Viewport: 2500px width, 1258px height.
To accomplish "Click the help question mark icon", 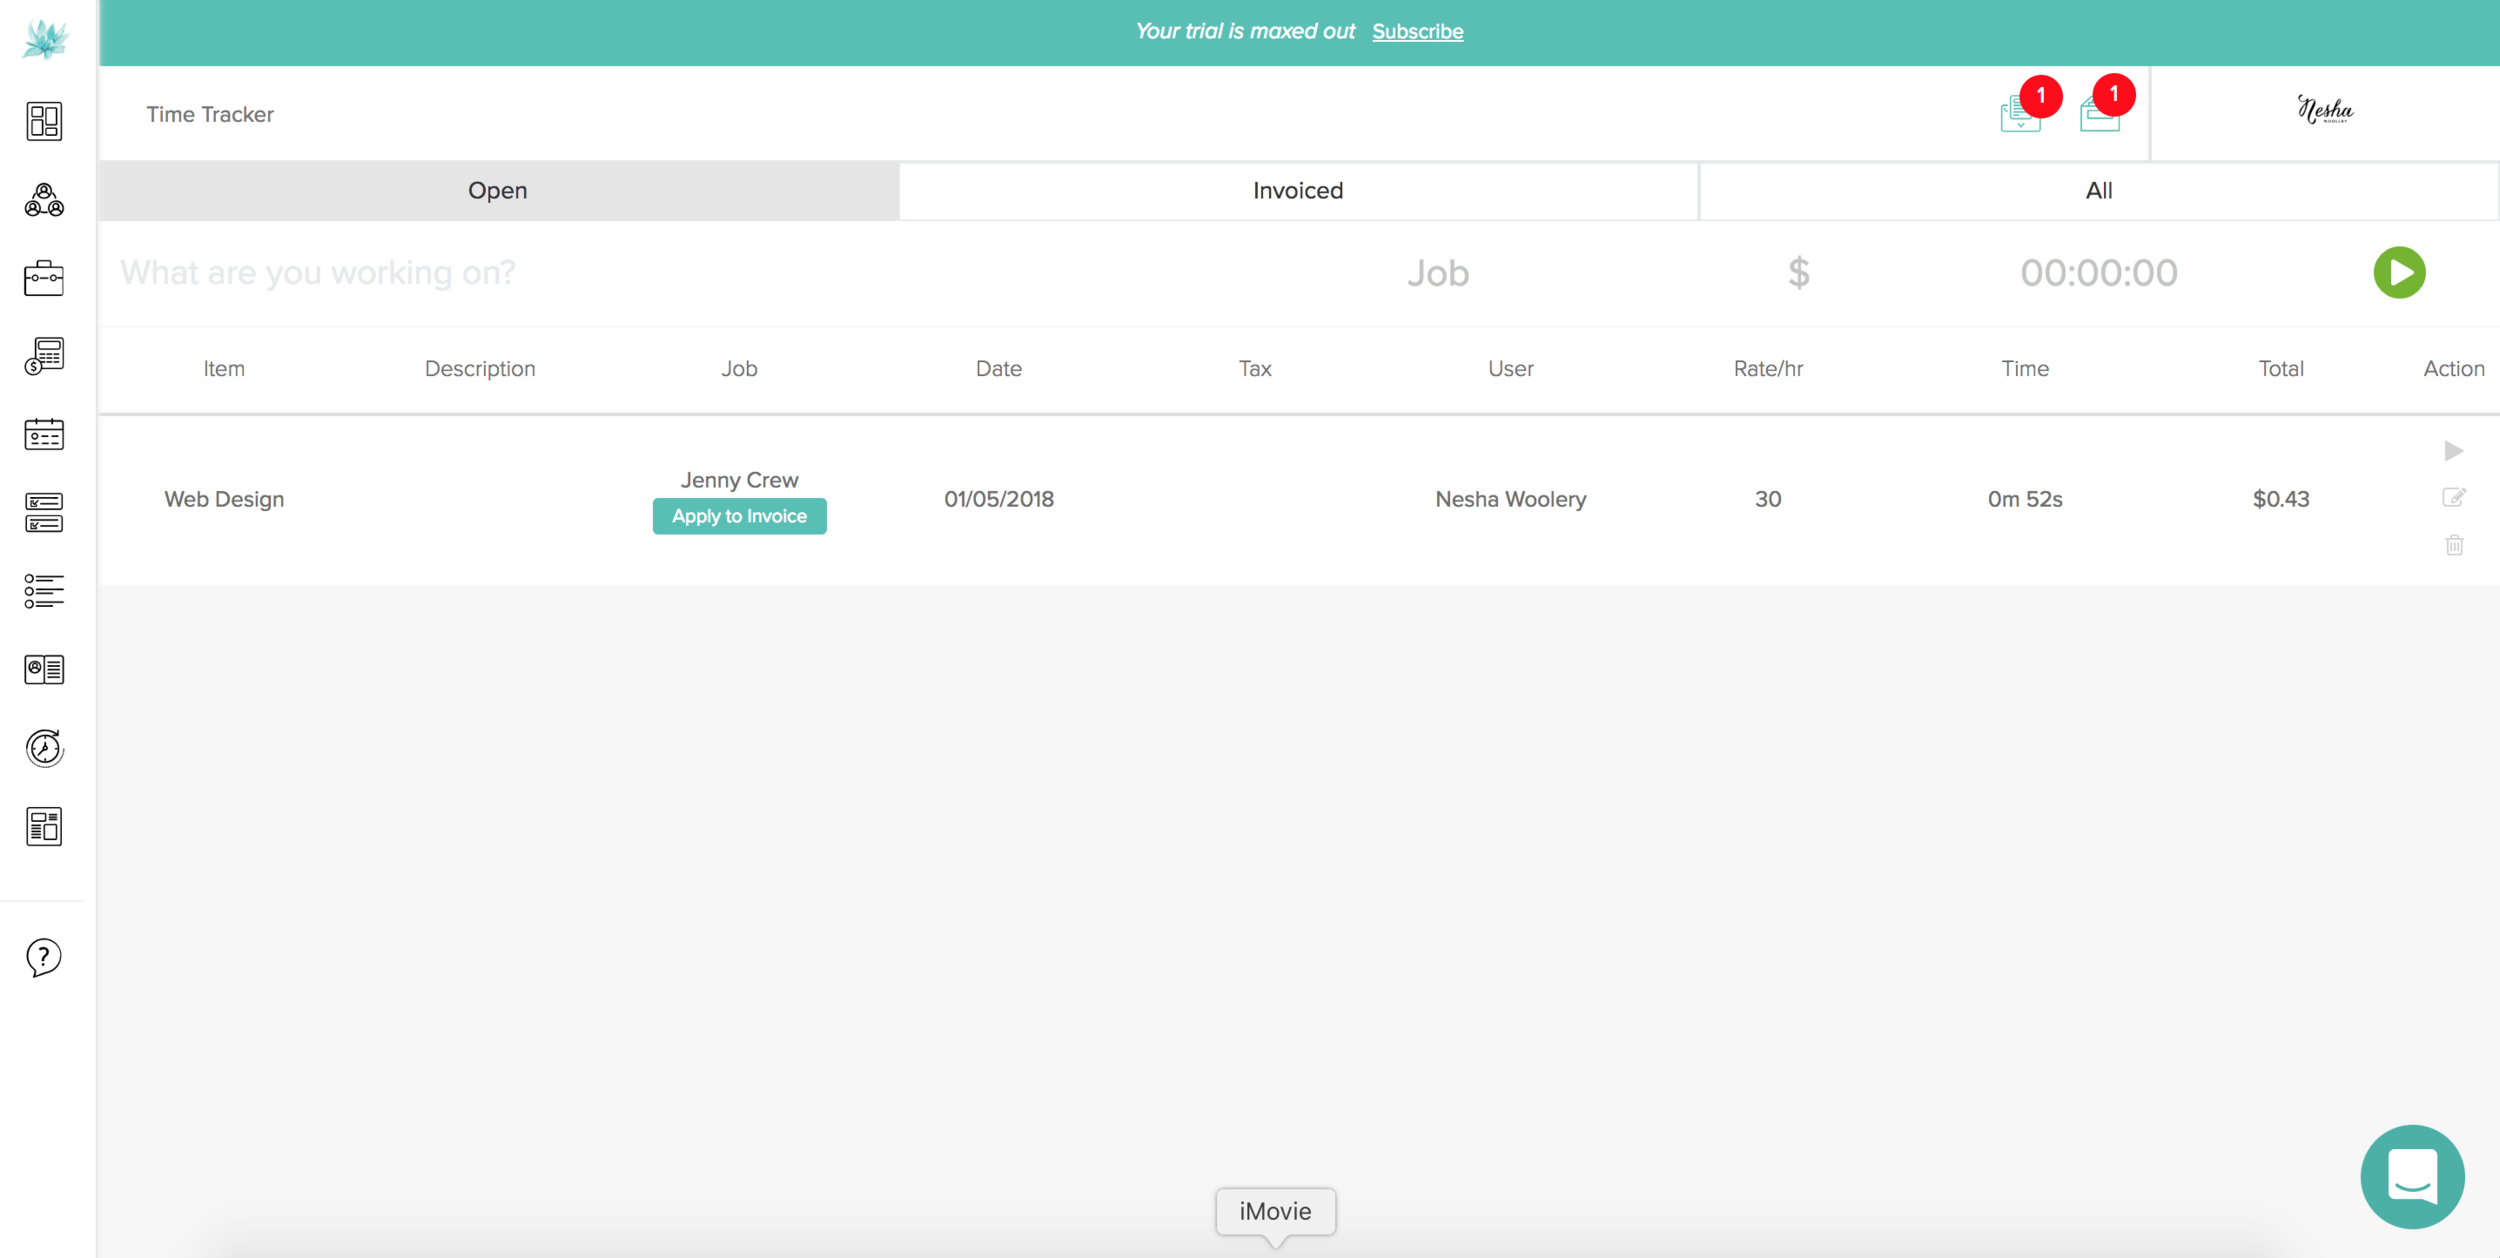I will (x=44, y=957).
